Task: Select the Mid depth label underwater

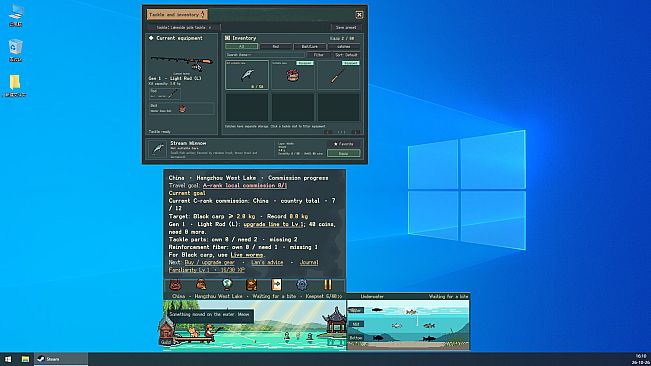Action: (356, 324)
